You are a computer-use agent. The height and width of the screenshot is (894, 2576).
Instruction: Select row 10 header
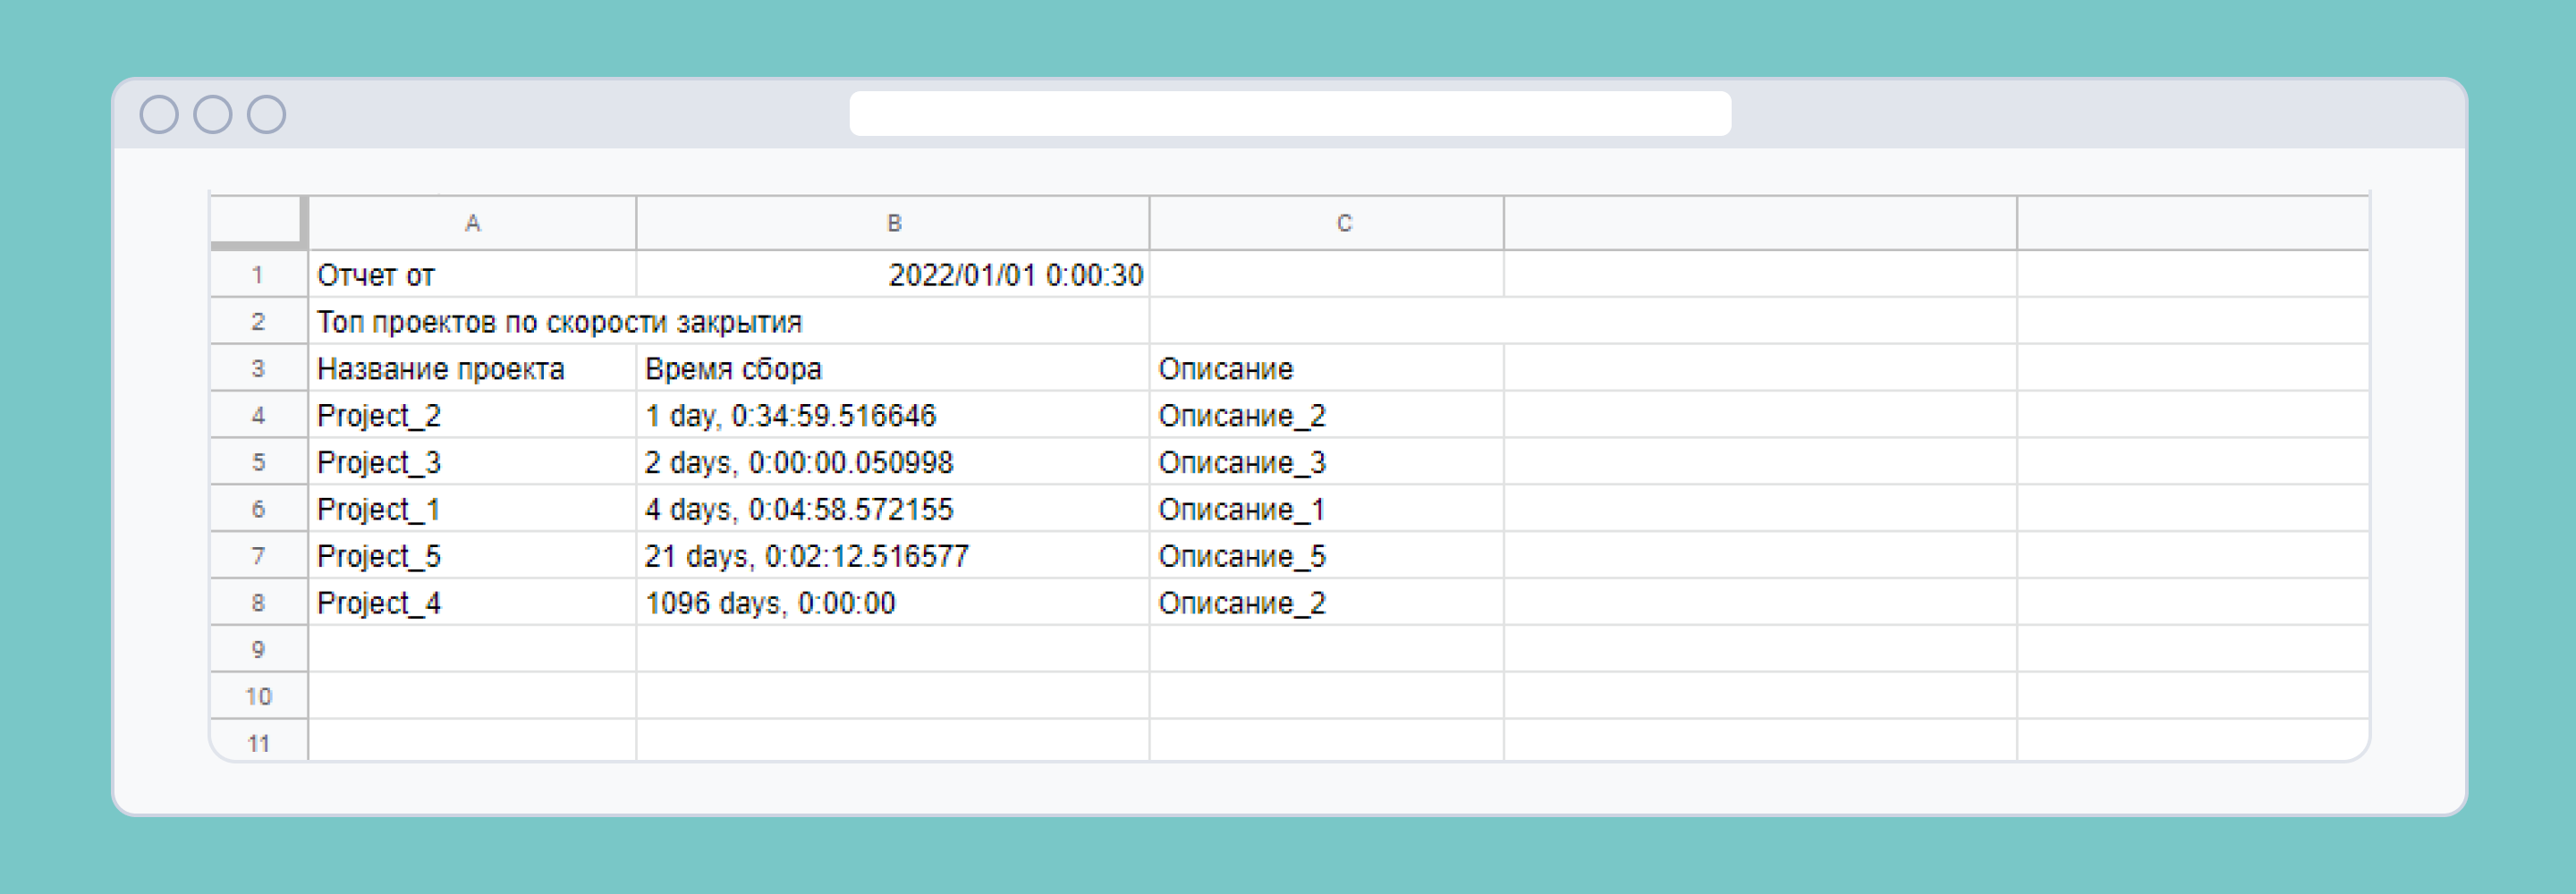click(x=258, y=696)
